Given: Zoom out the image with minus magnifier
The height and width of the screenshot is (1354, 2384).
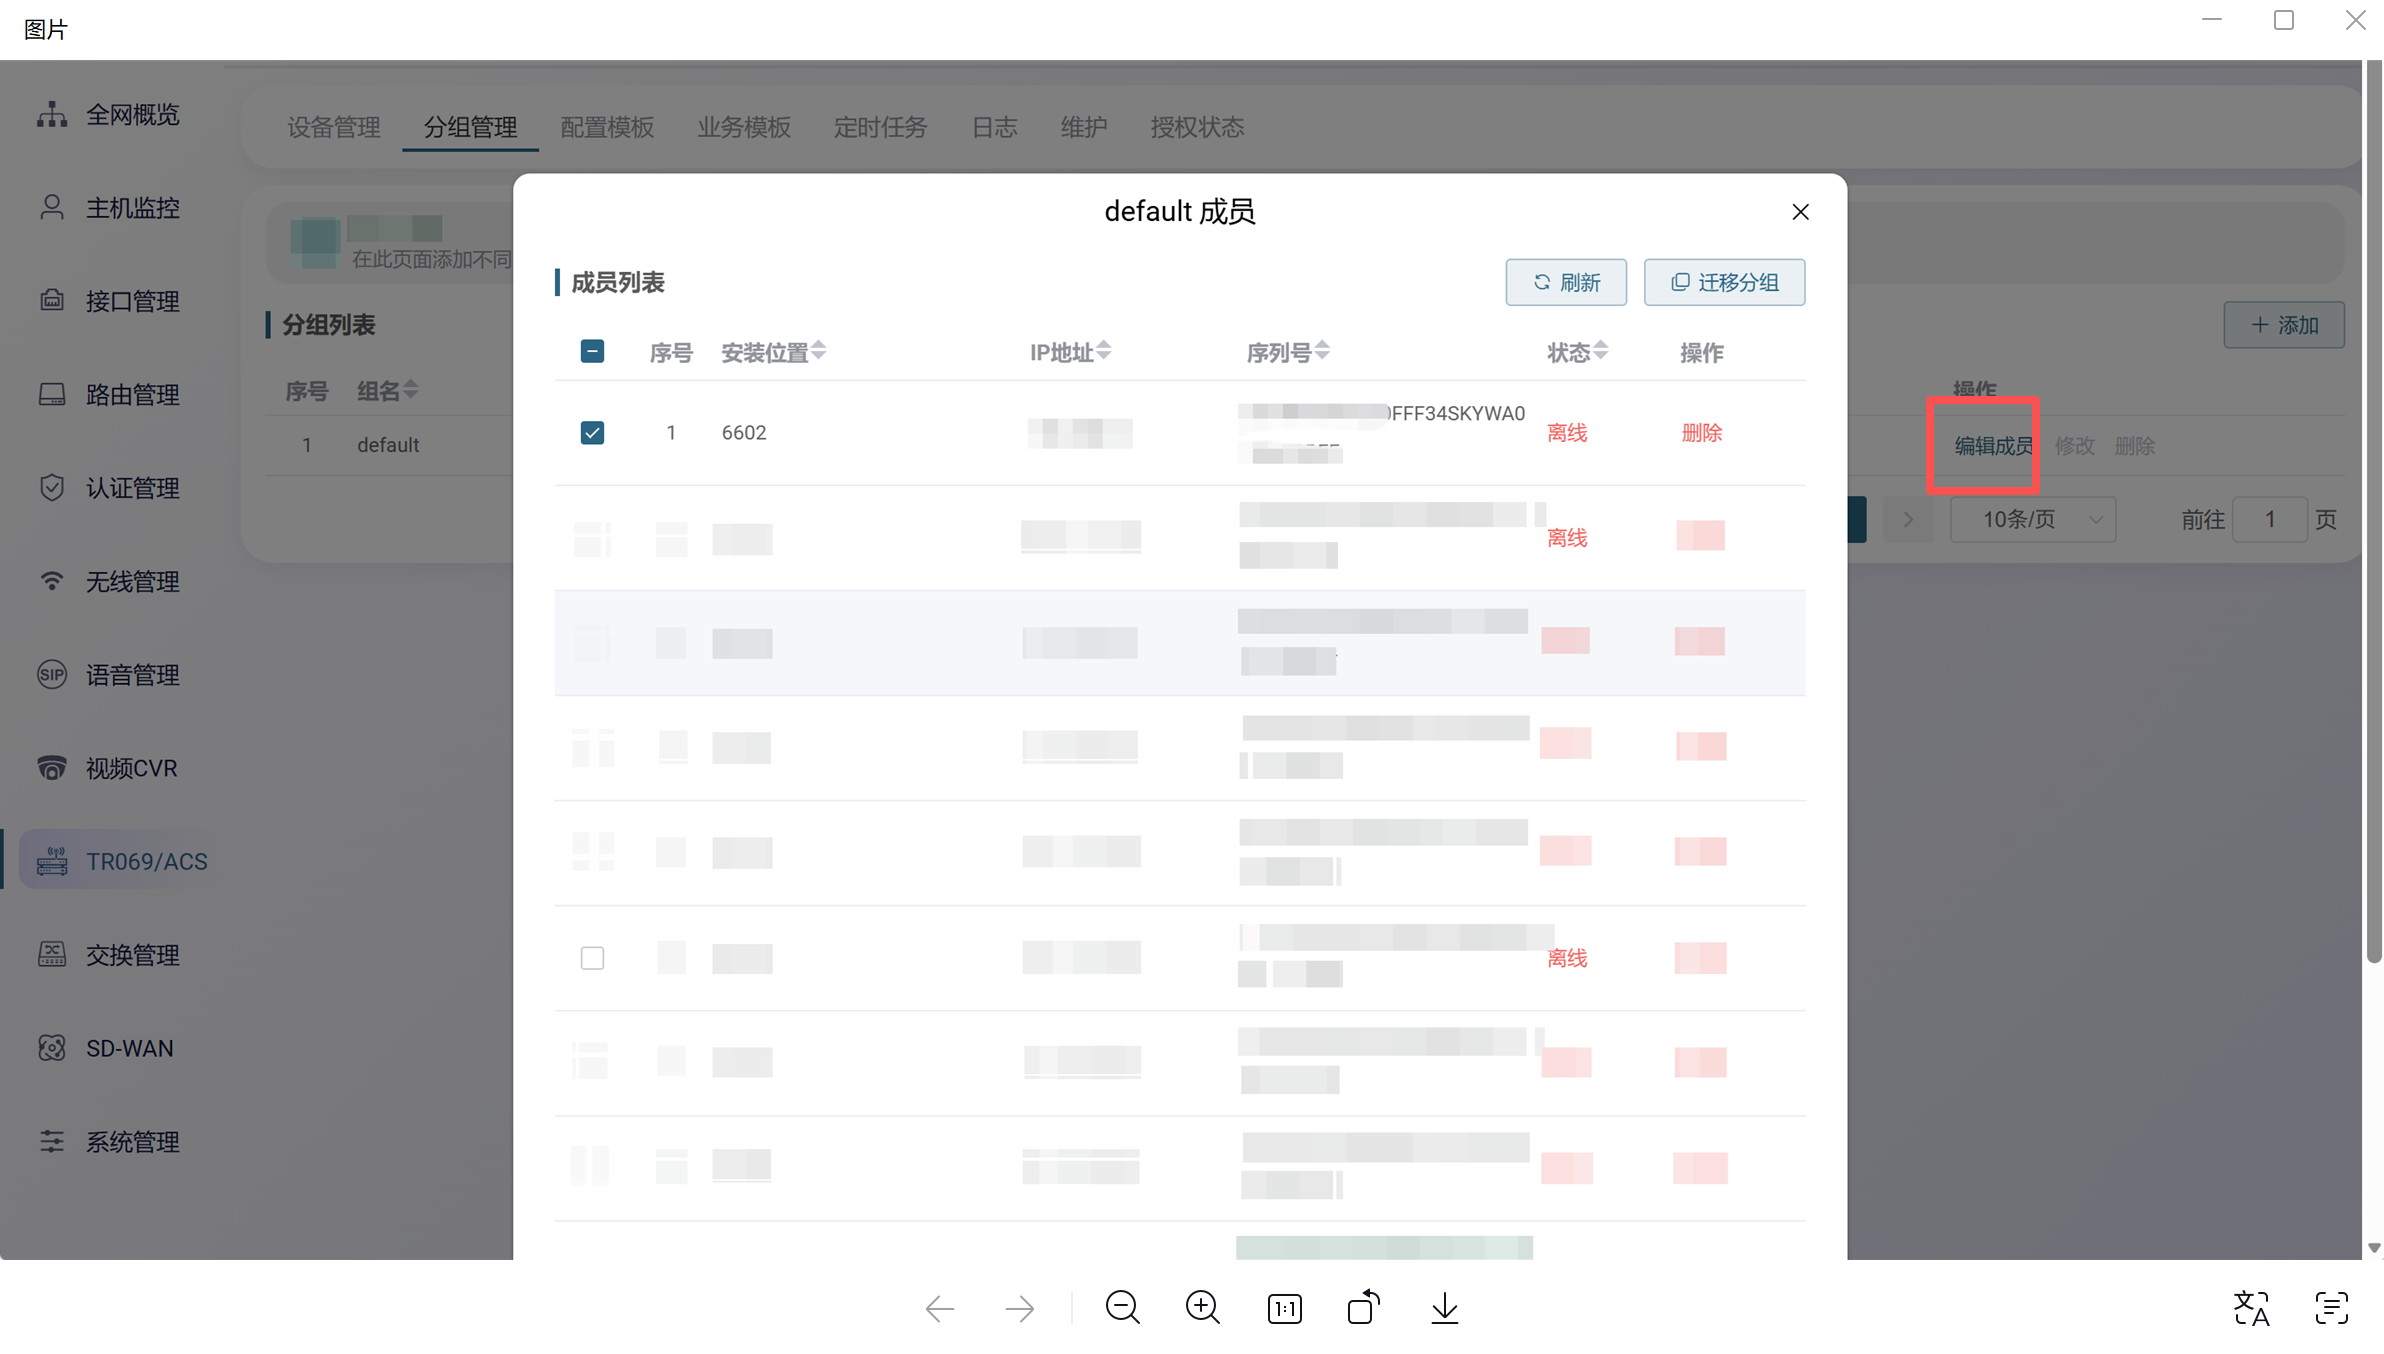Looking at the screenshot, I should click(1122, 1307).
